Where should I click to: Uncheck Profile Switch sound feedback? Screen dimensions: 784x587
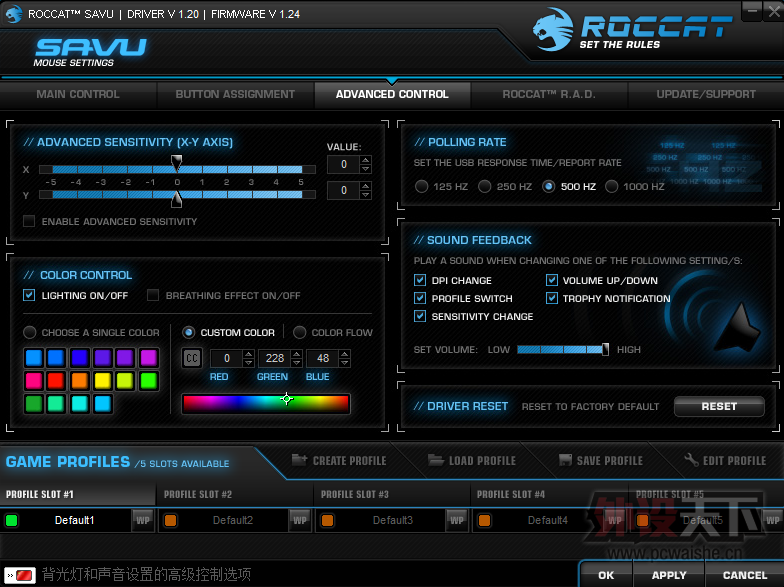(x=420, y=298)
